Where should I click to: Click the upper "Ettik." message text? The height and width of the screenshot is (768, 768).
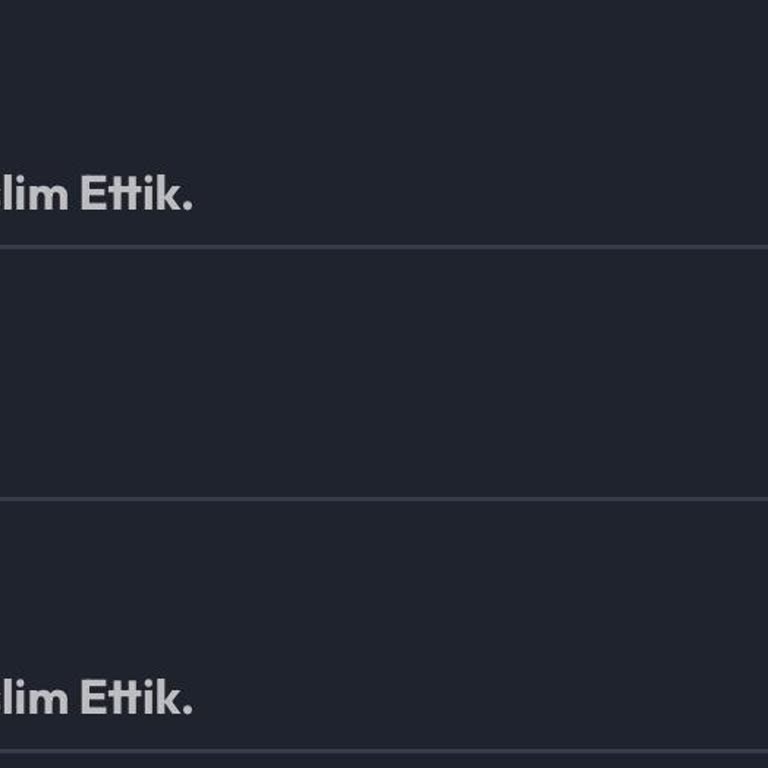135,194
